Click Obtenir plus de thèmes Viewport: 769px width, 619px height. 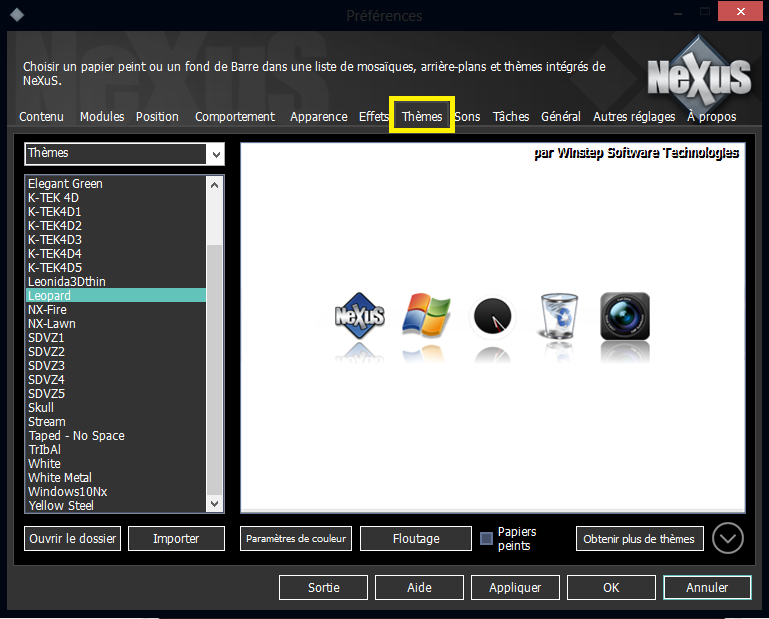tap(640, 539)
